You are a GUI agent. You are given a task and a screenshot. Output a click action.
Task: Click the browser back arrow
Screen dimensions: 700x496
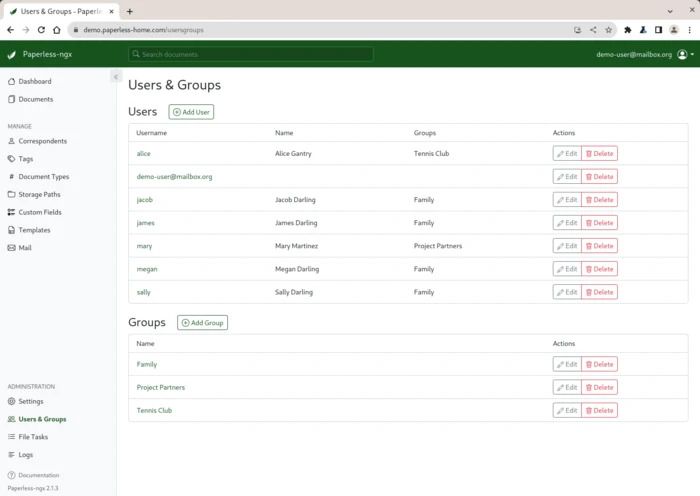tap(11, 30)
